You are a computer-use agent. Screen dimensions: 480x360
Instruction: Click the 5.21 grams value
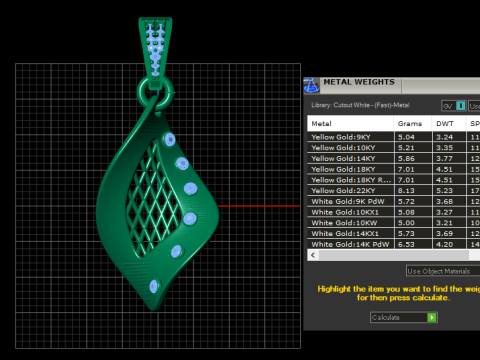[406, 148]
